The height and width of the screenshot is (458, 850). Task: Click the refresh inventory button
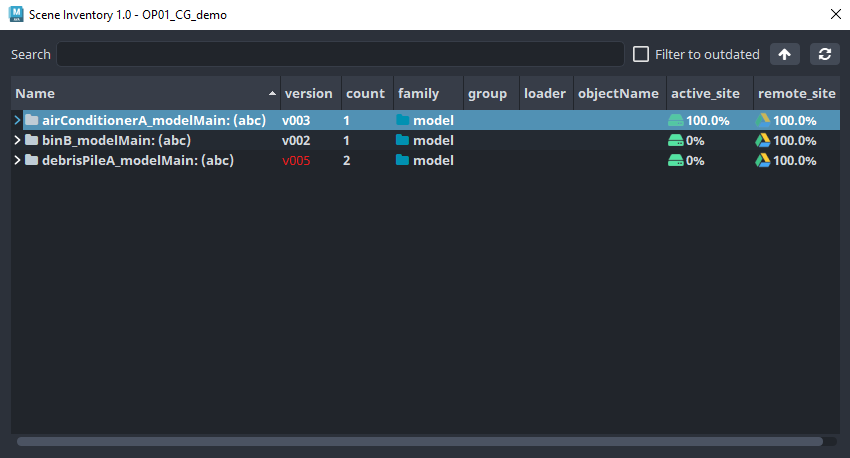(825, 54)
